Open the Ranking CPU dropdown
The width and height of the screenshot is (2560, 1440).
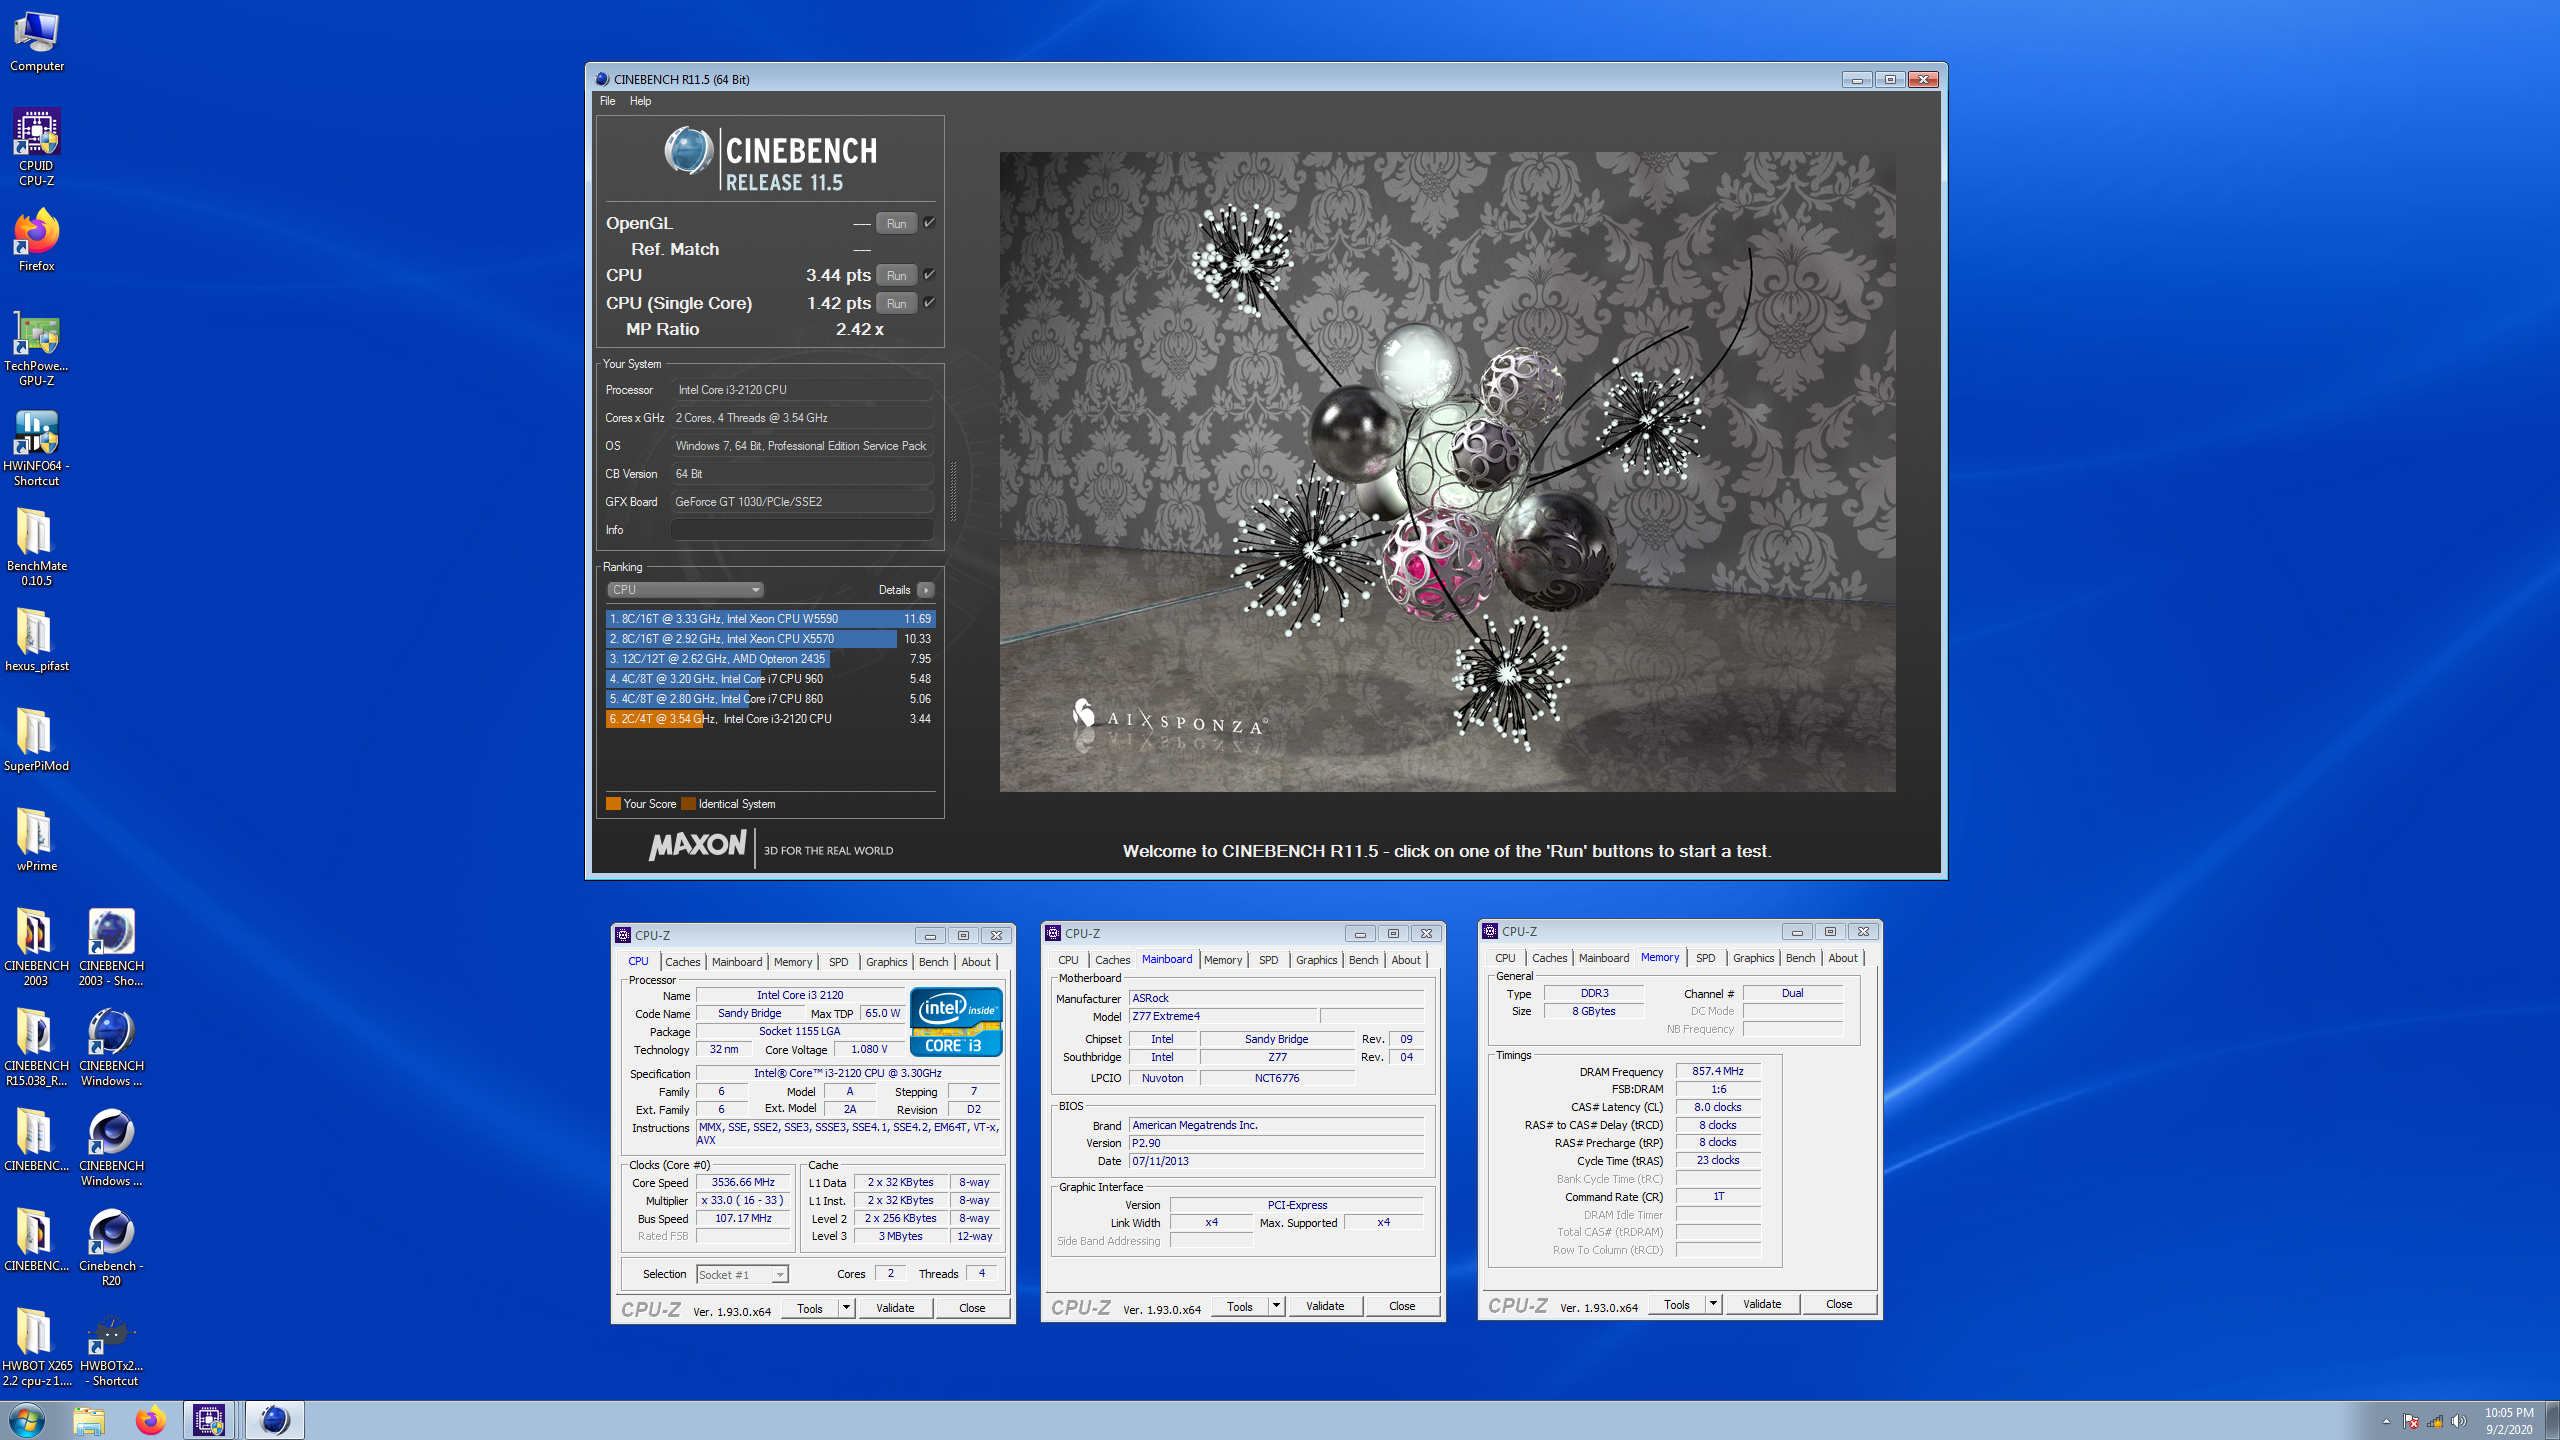(685, 590)
